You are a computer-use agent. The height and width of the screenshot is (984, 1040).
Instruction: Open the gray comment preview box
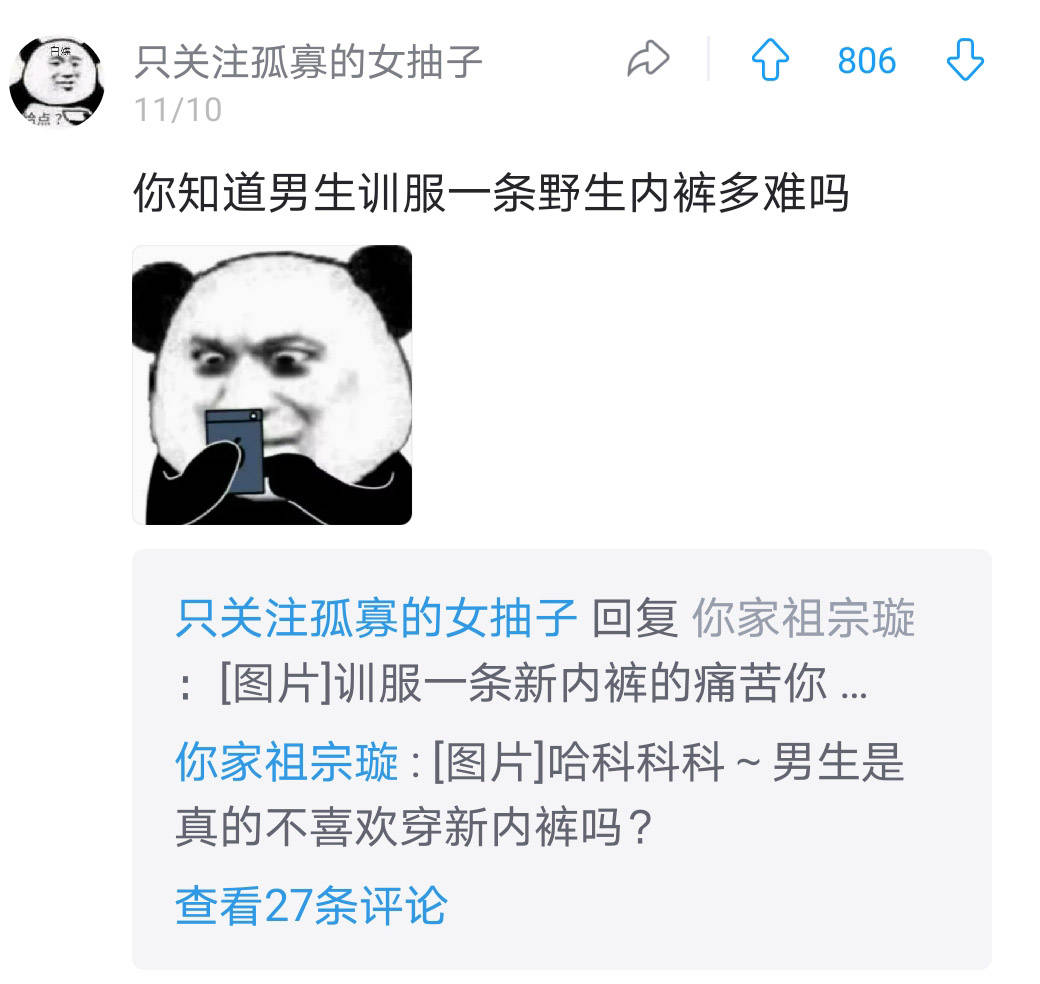point(562,759)
